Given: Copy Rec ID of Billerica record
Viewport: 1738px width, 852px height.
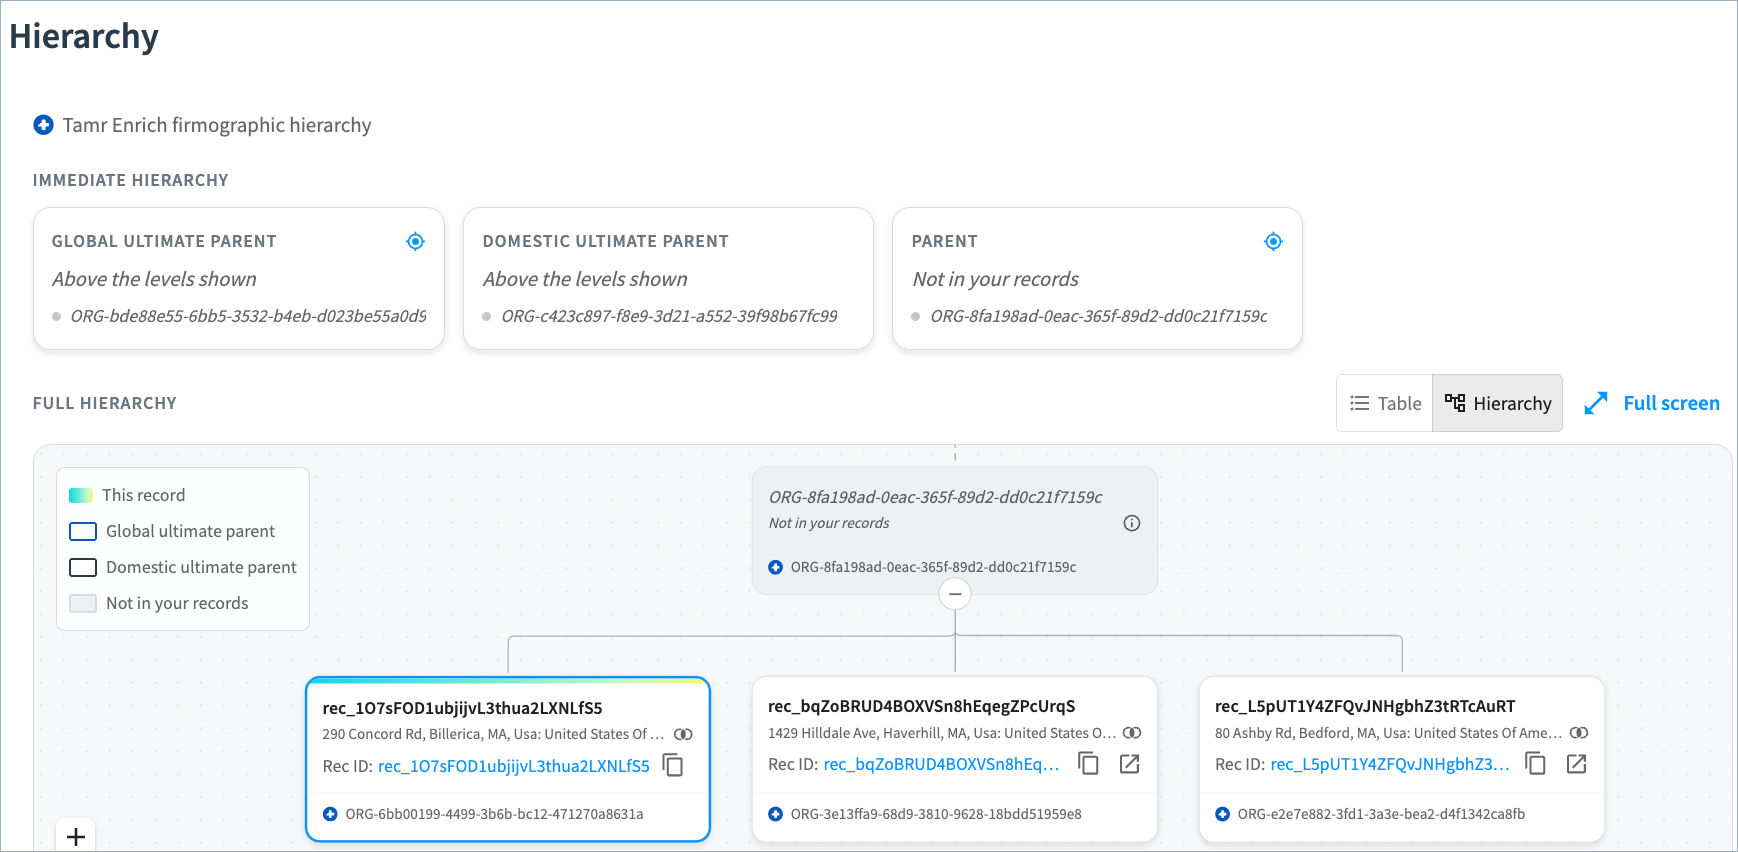Looking at the screenshot, I should pos(674,765).
